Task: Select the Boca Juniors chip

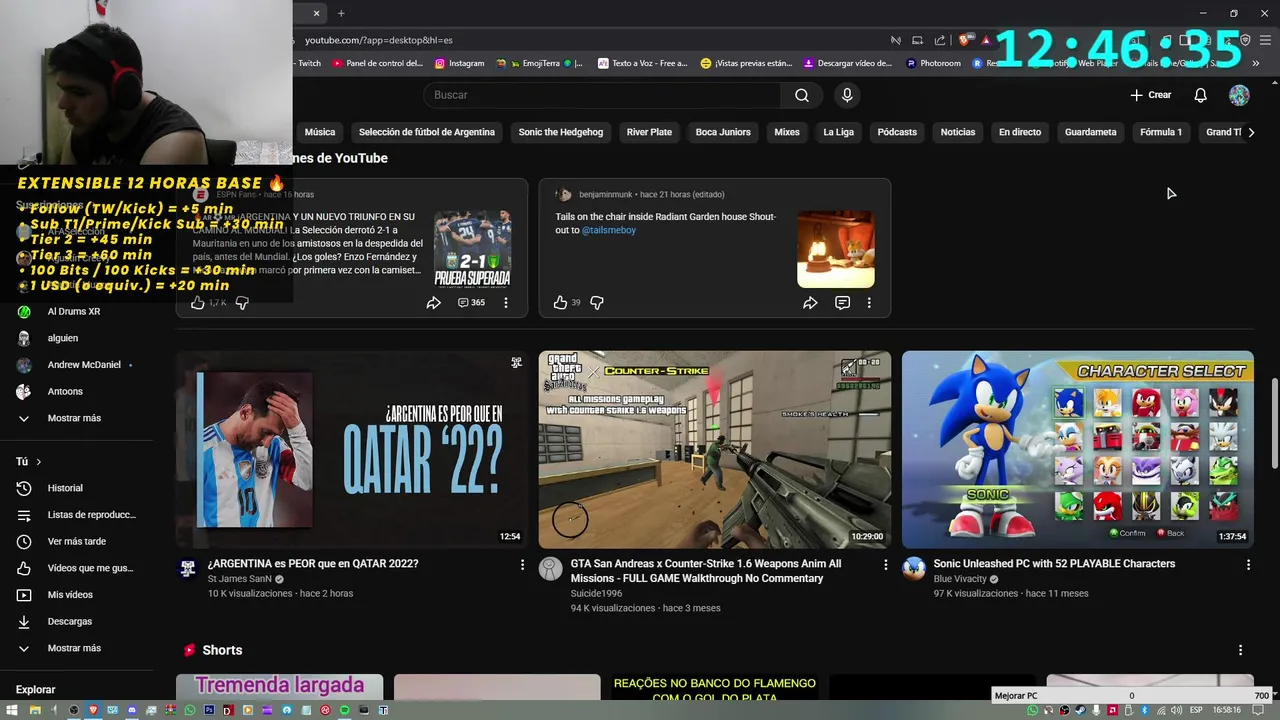Action: (723, 132)
